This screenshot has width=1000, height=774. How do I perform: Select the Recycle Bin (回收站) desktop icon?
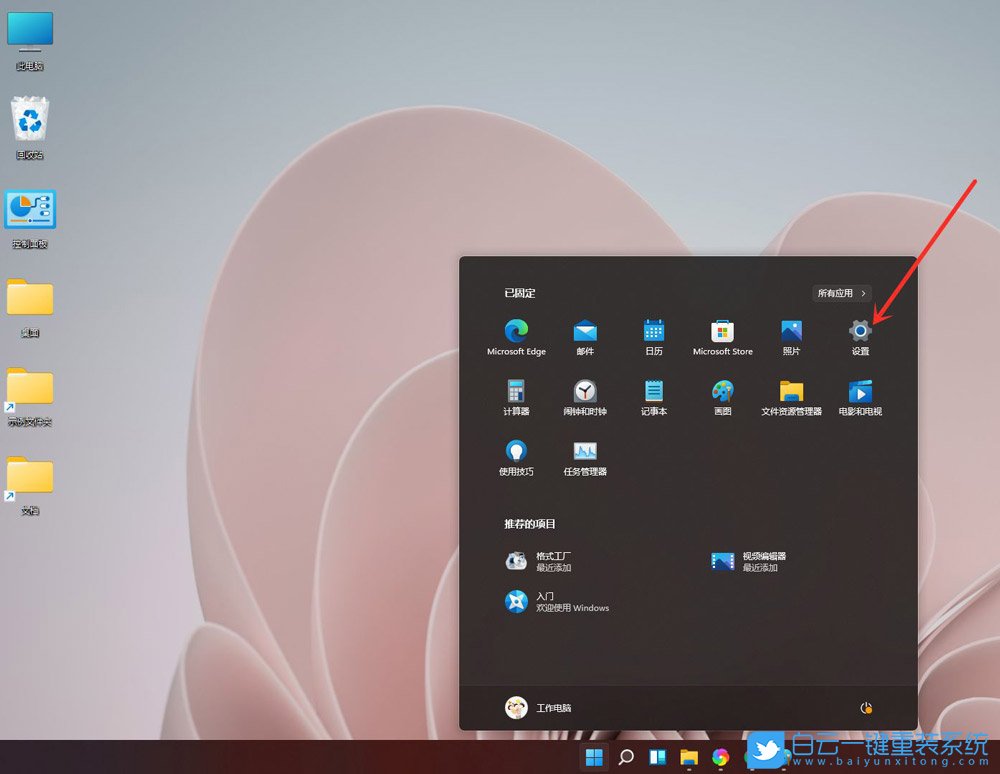[30, 127]
